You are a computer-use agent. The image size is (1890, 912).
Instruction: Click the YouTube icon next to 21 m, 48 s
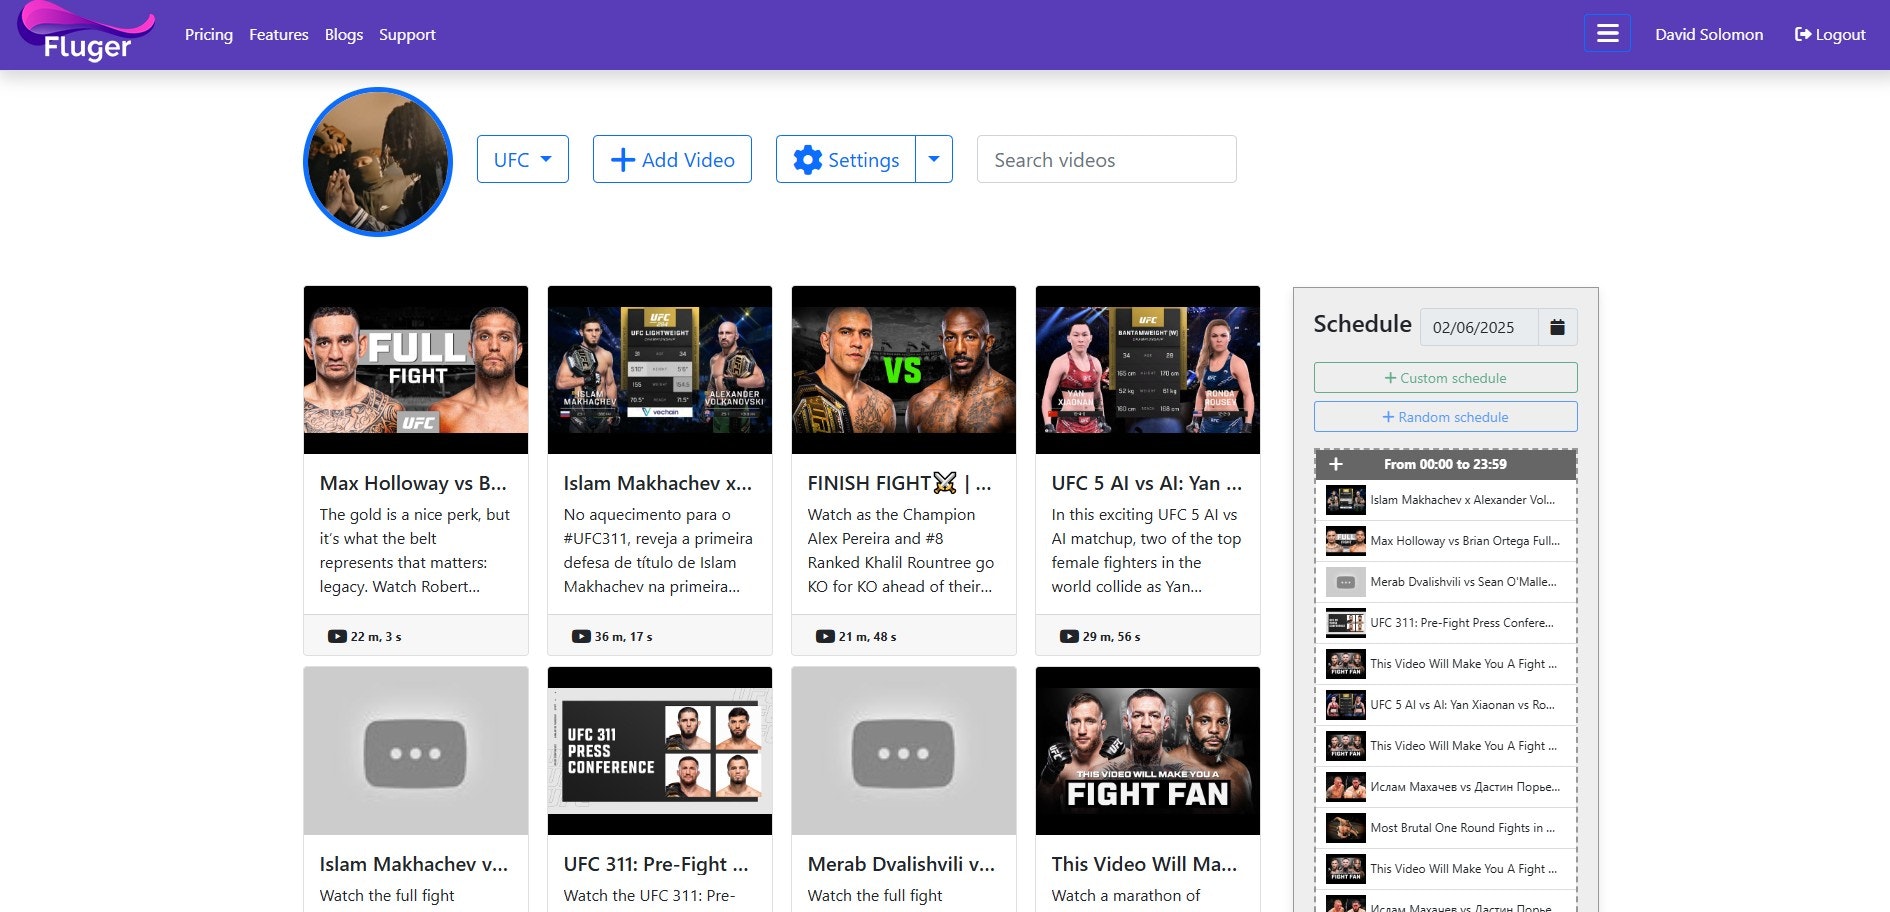(825, 636)
